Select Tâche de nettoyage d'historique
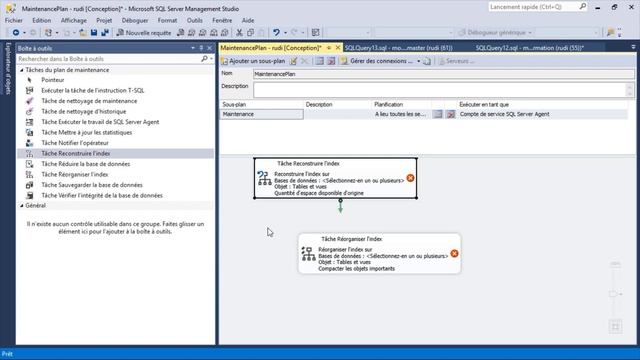 coord(84,111)
